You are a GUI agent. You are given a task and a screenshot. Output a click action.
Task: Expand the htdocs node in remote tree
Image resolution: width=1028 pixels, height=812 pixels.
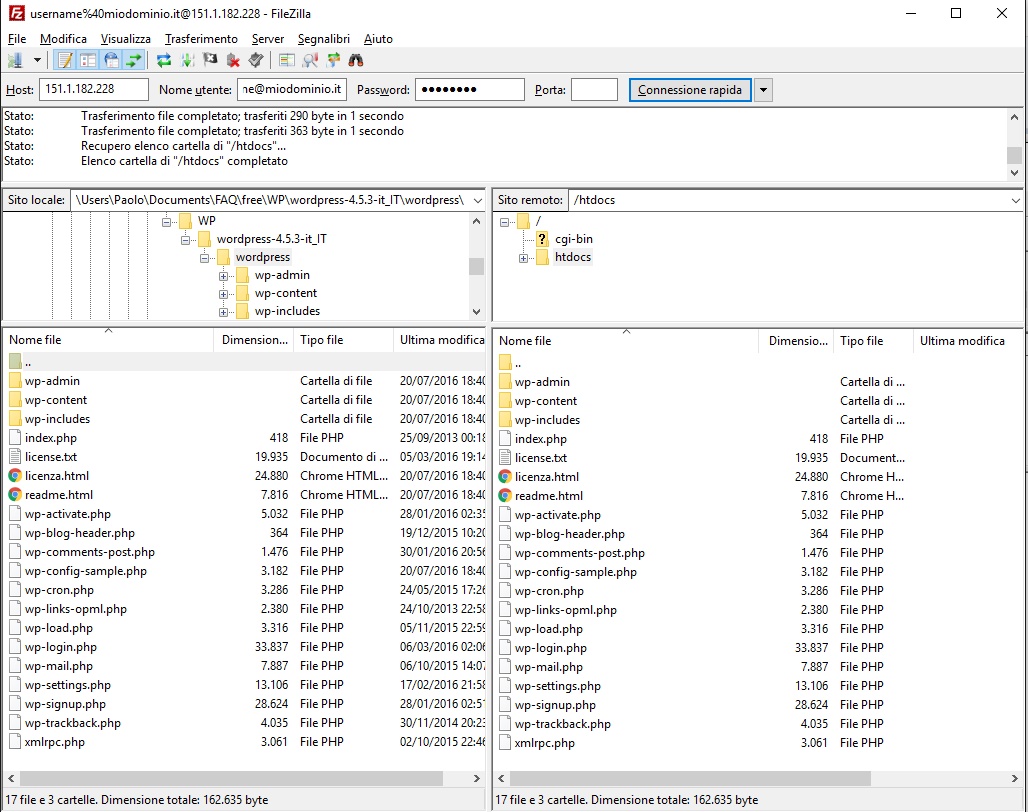pyautogui.click(x=523, y=258)
